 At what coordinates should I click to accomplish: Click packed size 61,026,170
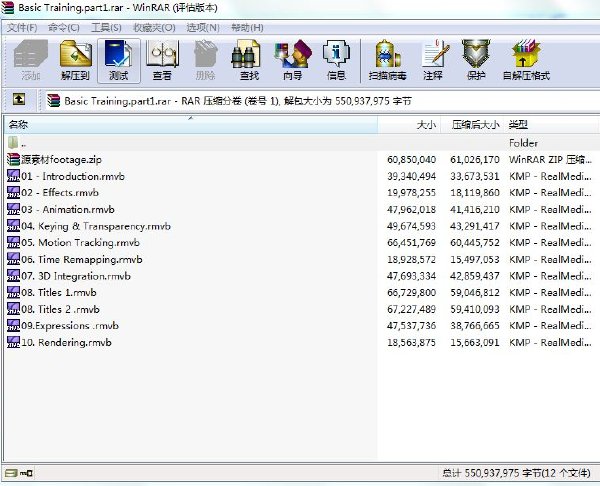pos(475,160)
